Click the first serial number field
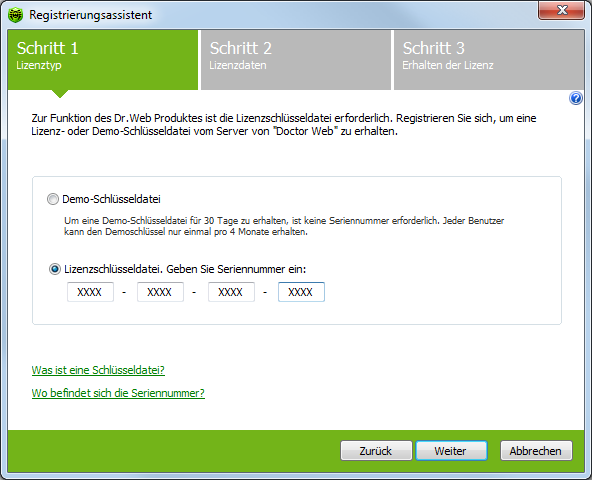592x480 pixels. [x=90, y=292]
